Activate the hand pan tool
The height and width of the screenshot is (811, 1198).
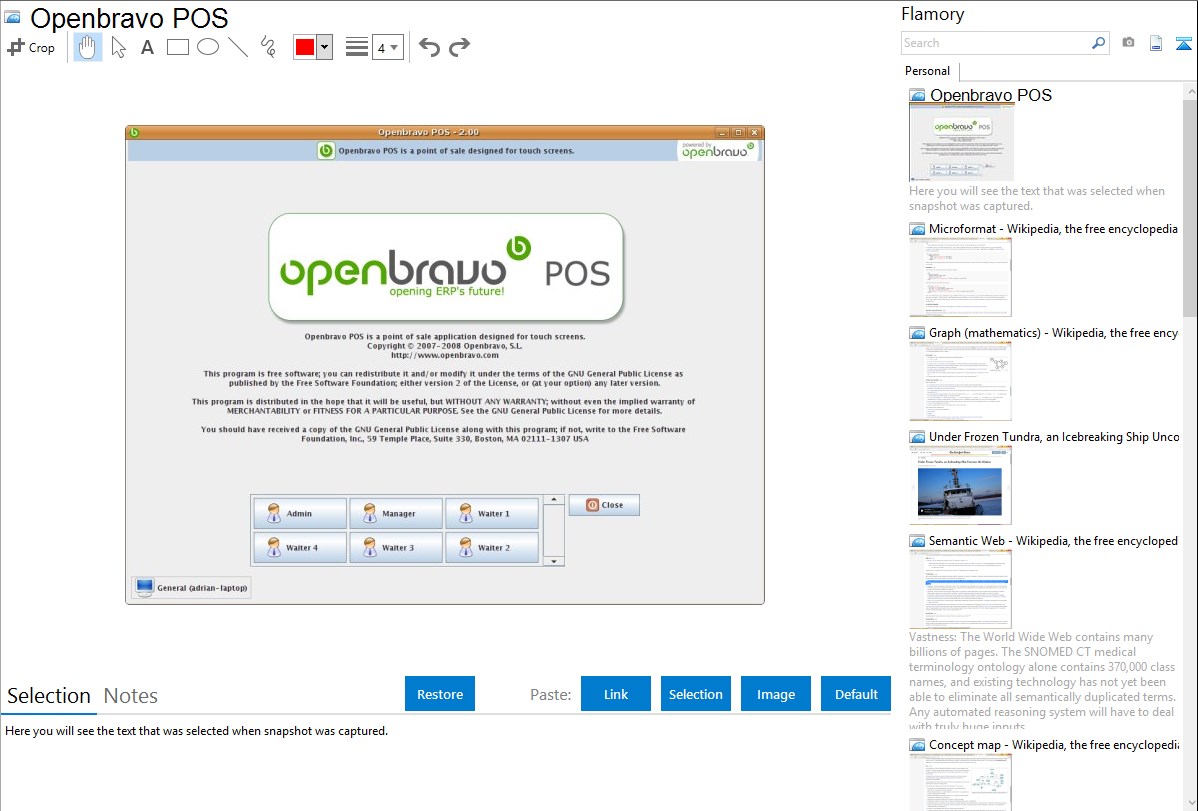[88, 47]
